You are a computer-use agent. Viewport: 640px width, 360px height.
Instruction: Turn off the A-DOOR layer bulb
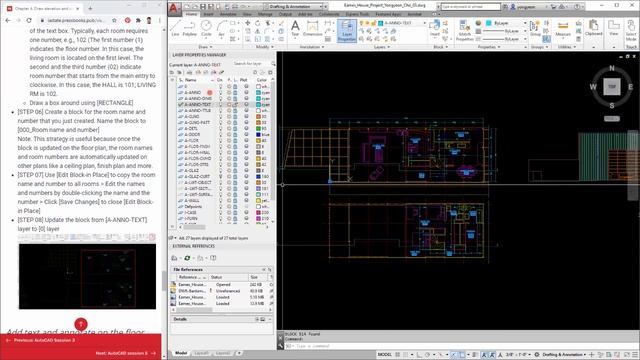tap(220, 134)
